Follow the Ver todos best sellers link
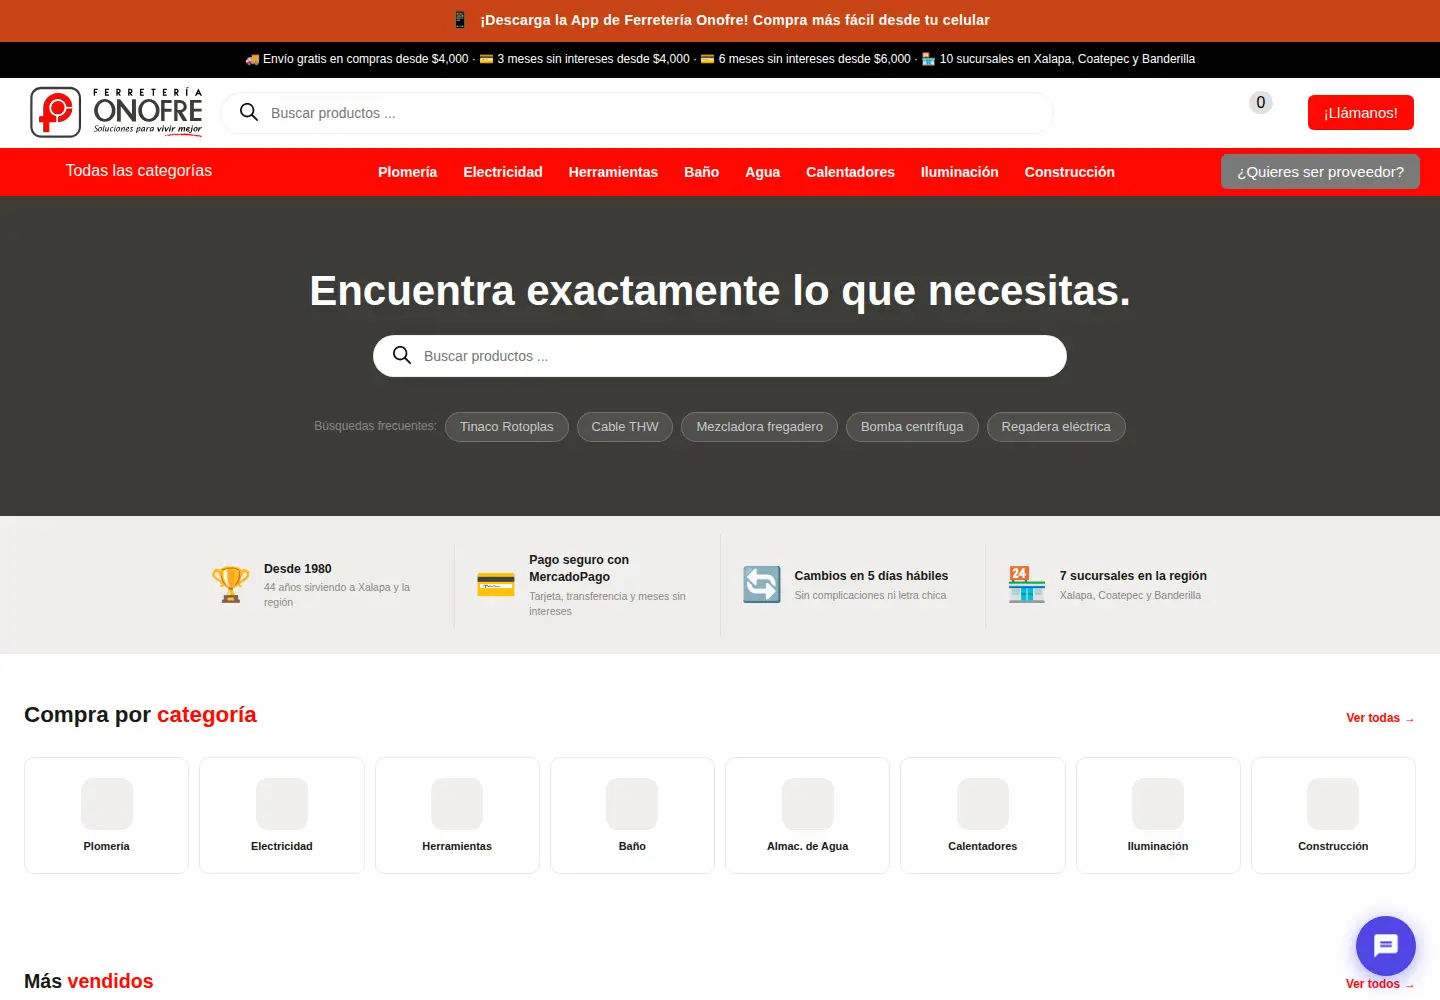The height and width of the screenshot is (1000, 1440). 1380,984
